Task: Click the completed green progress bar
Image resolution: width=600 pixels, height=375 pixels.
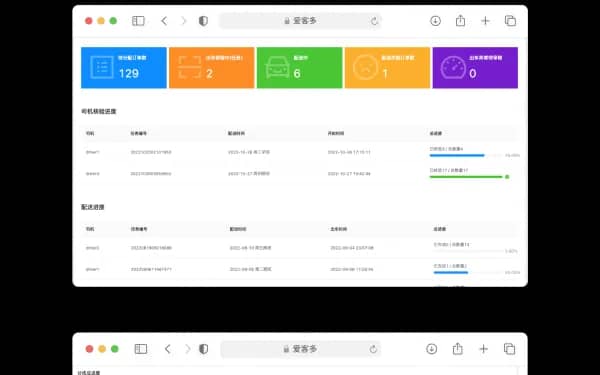Action: (x=466, y=177)
